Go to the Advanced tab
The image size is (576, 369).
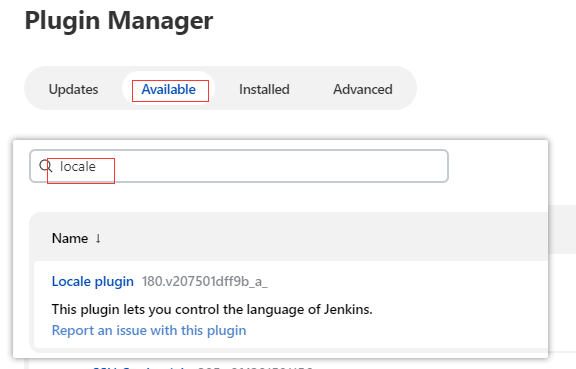(363, 89)
